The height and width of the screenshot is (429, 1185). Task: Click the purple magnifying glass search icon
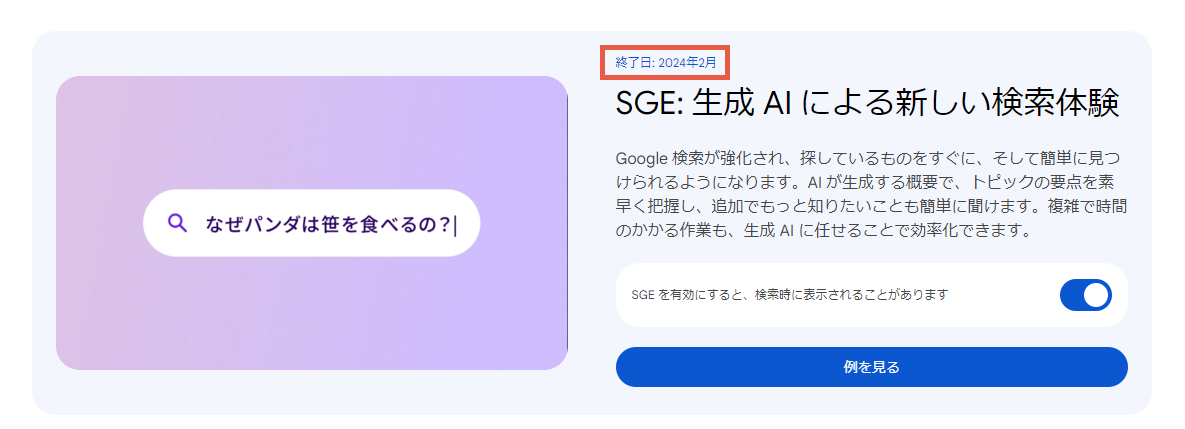click(x=177, y=223)
